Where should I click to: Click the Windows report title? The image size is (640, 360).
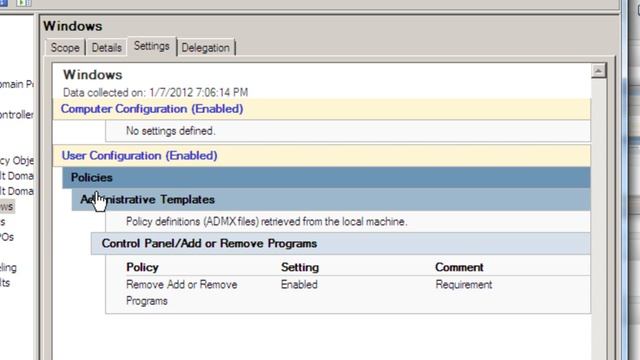click(x=93, y=75)
